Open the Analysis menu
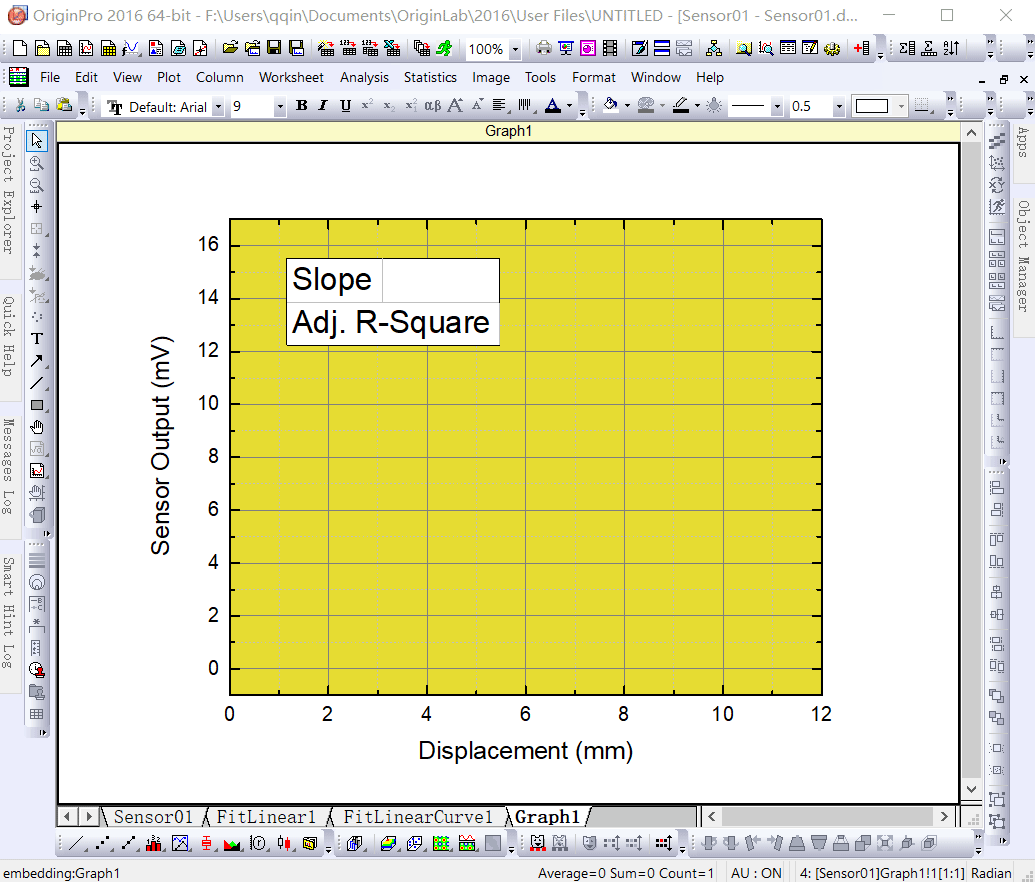Viewport: 1035px width, 882px height. [364, 77]
